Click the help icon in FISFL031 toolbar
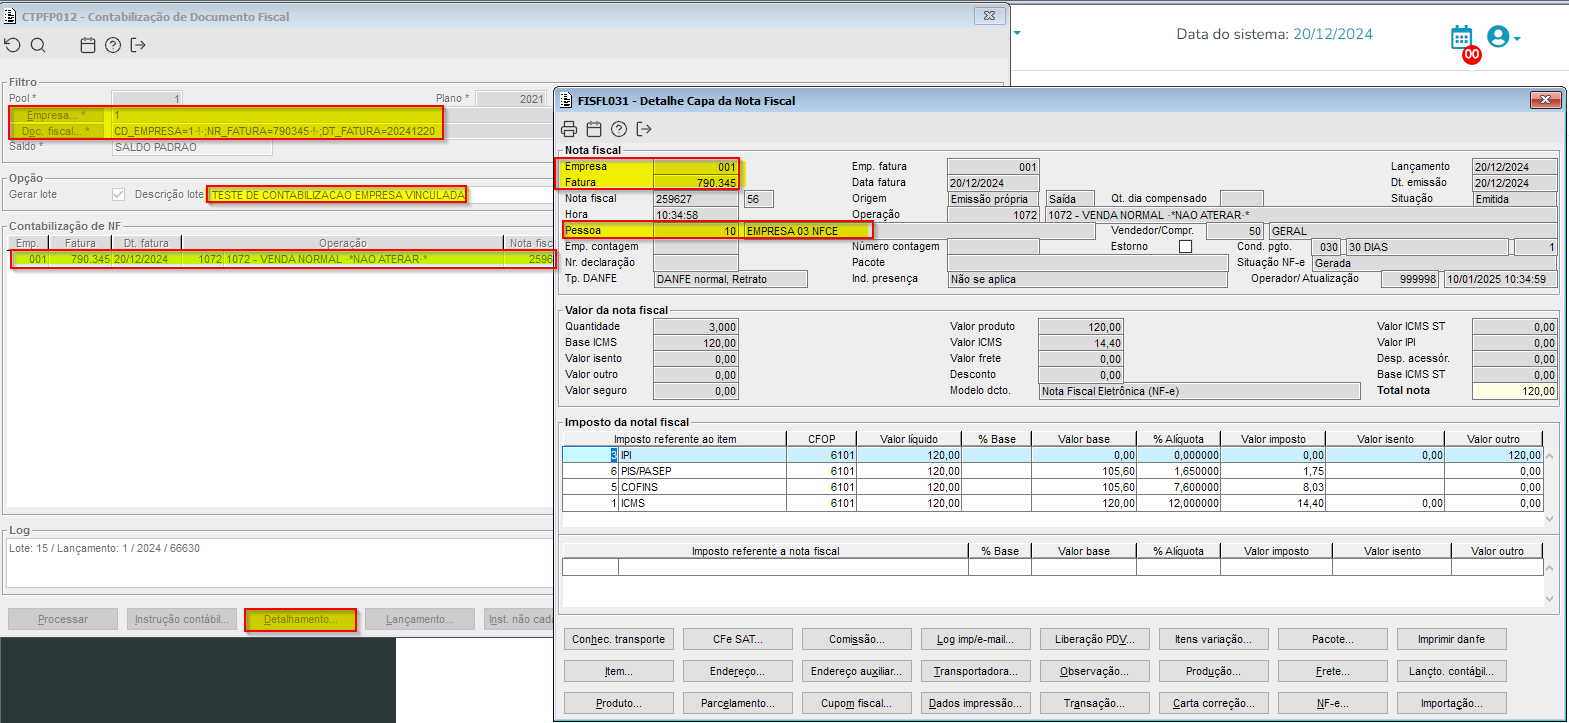The width and height of the screenshot is (1569, 723). click(x=619, y=129)
